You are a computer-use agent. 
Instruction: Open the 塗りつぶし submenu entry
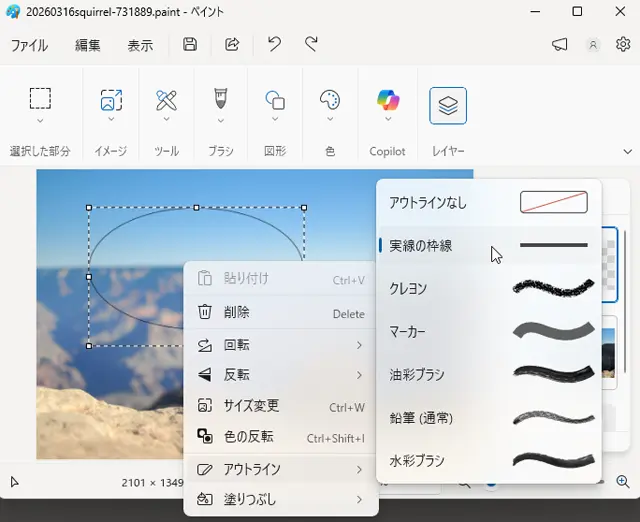(281, 500)
